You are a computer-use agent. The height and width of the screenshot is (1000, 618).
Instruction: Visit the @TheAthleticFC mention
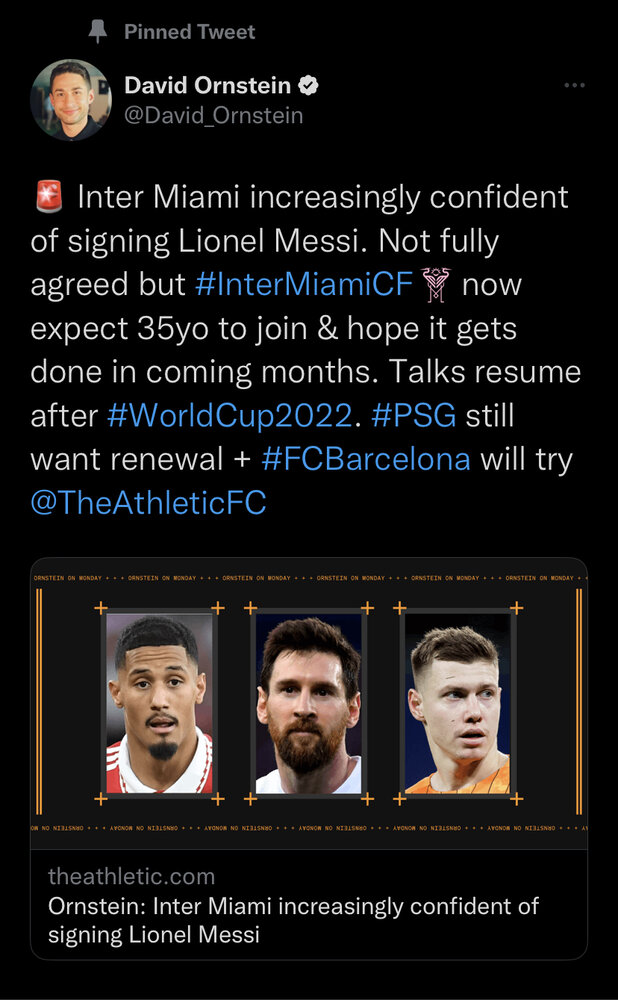click(149, 502)
